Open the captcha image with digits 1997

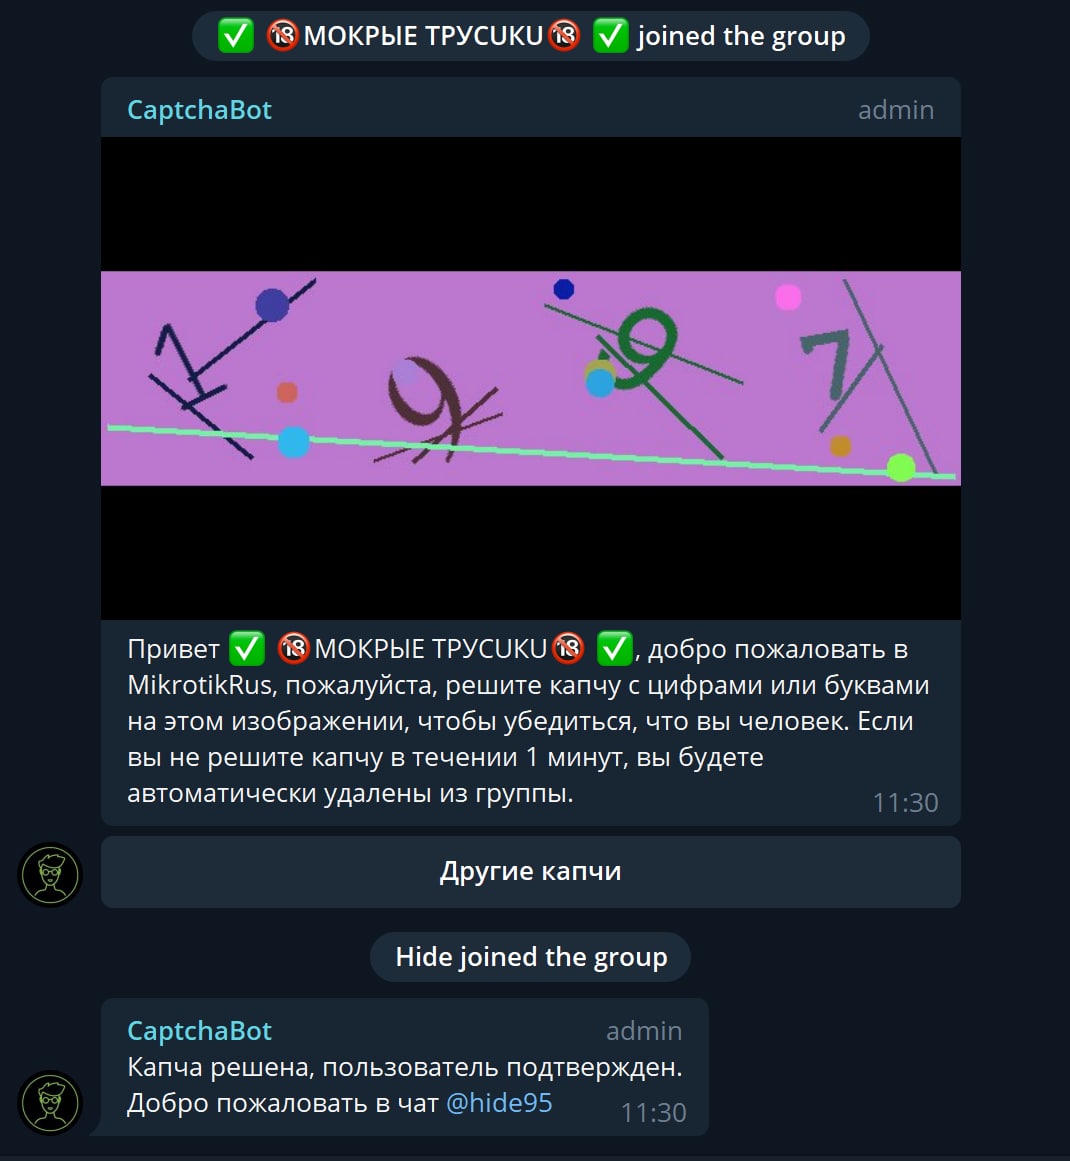click(x=531, y=378)
